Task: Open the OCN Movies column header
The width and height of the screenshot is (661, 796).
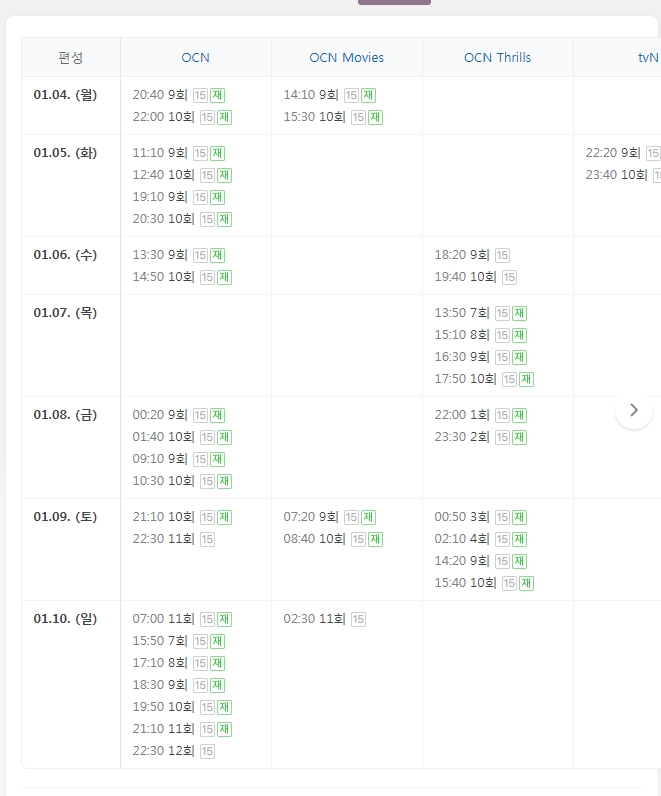Action: [347, 57]
